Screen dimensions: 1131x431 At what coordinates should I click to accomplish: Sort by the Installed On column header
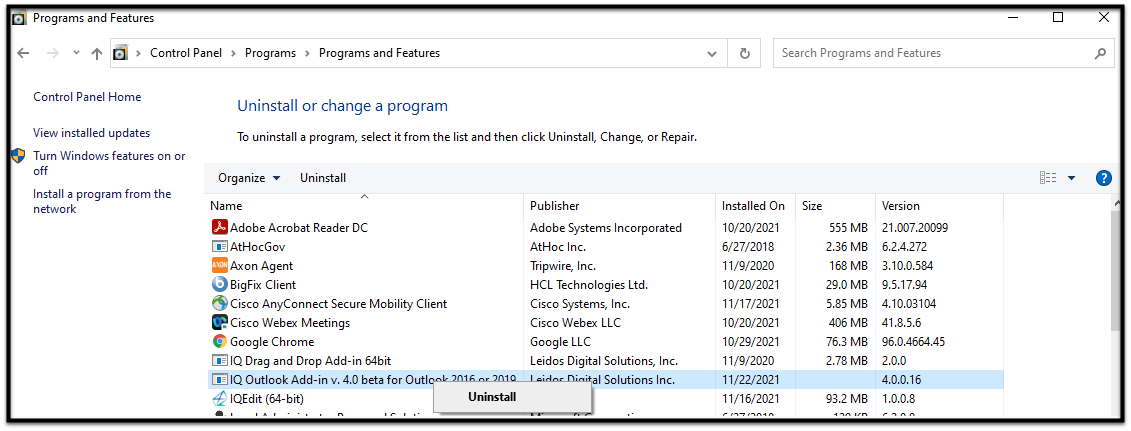(755, 205)
